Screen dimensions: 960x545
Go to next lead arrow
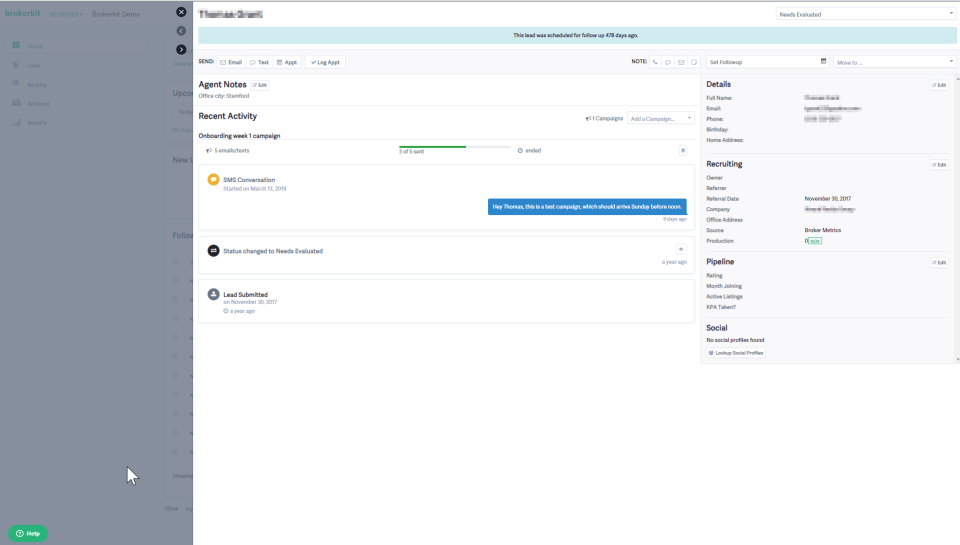coord(181,49)
